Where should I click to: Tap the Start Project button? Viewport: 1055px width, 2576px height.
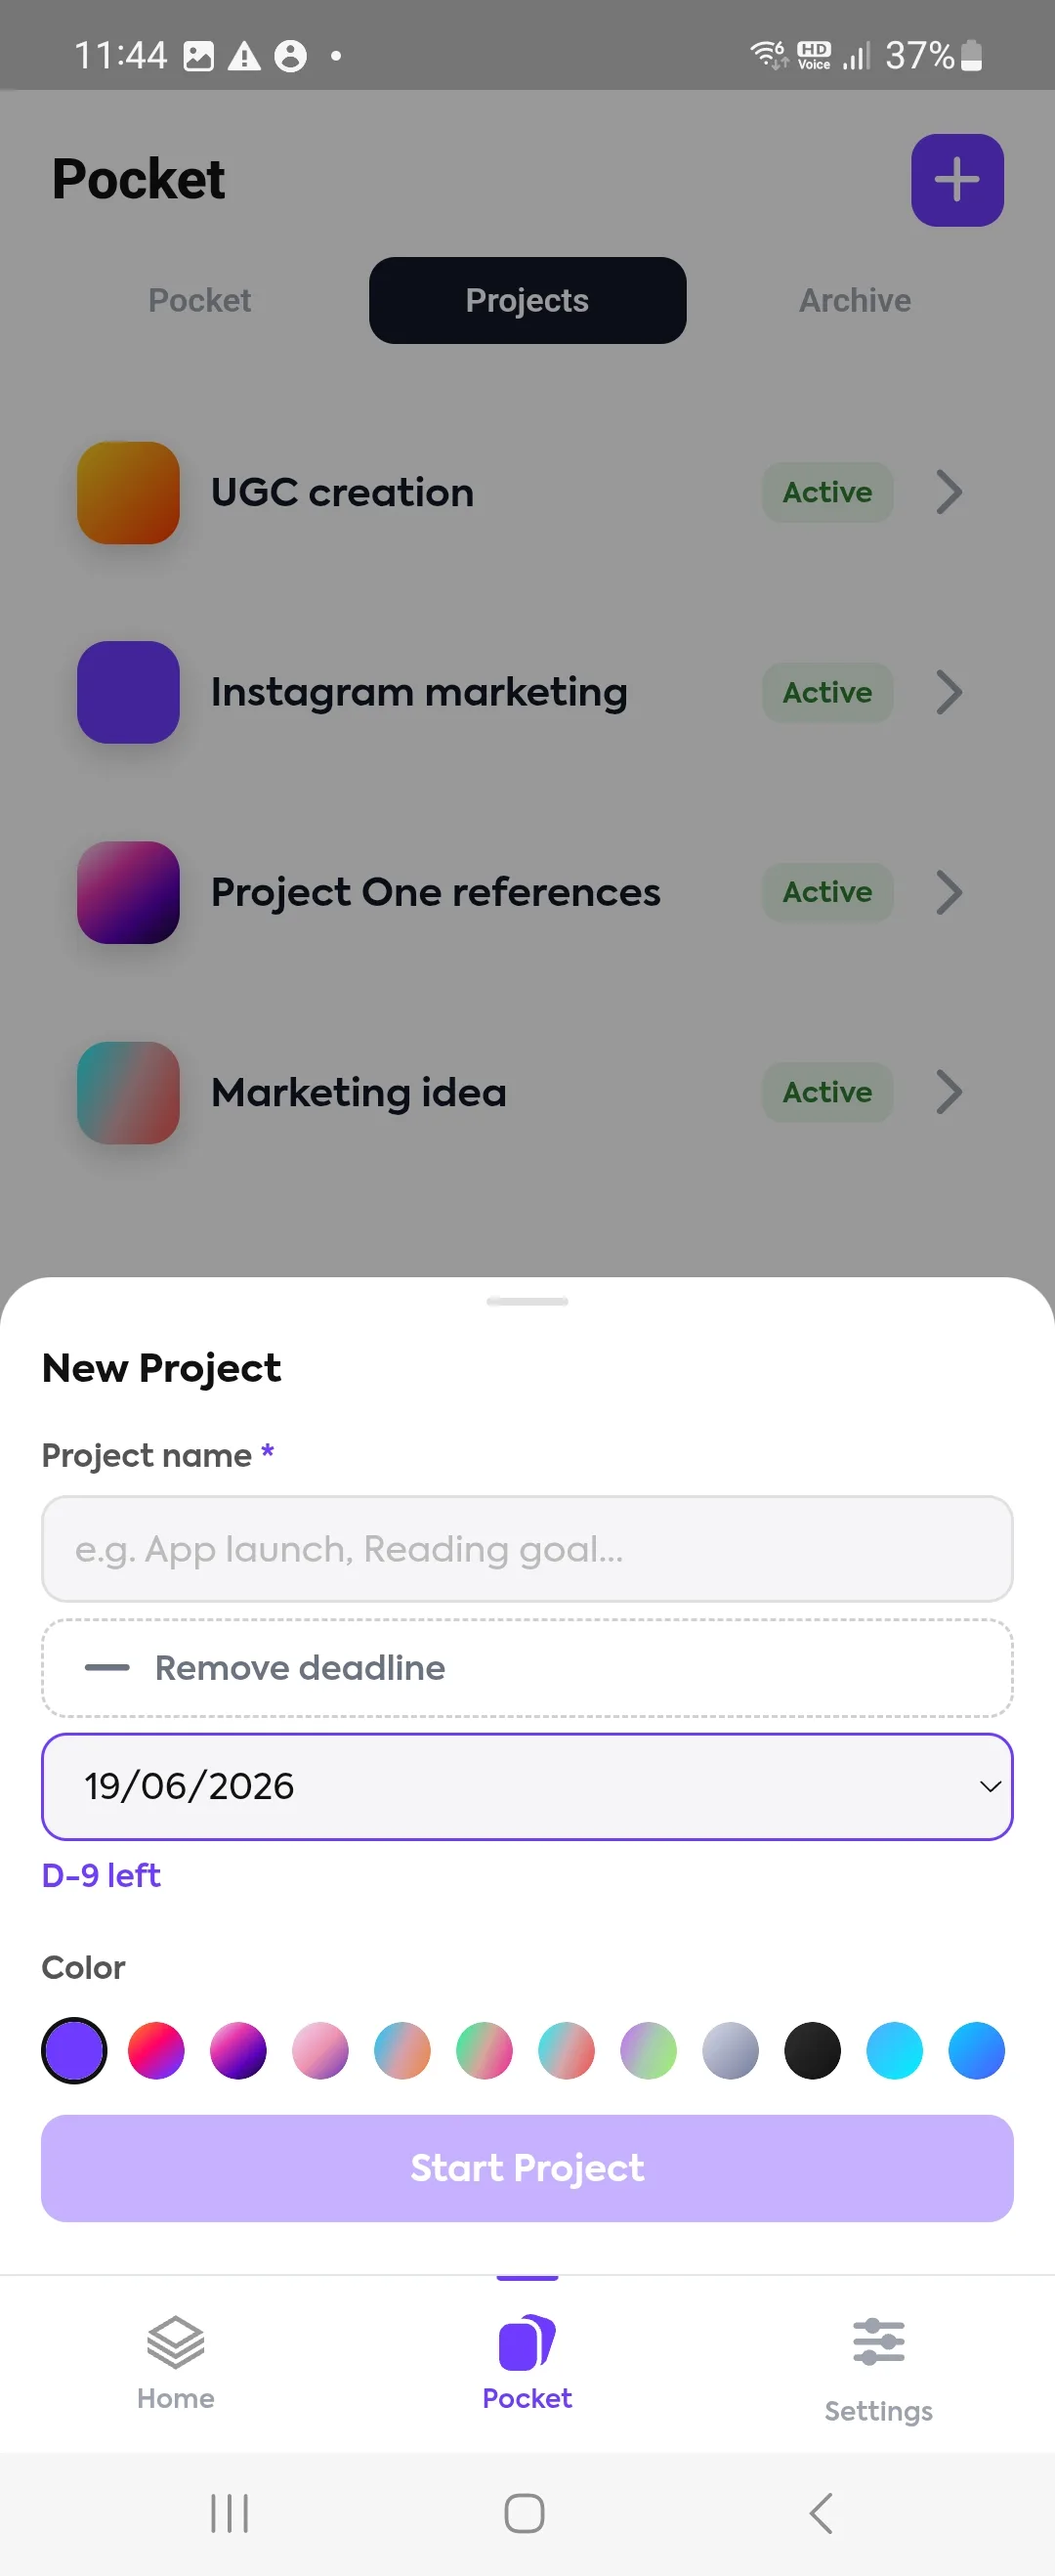(527, 2168)
